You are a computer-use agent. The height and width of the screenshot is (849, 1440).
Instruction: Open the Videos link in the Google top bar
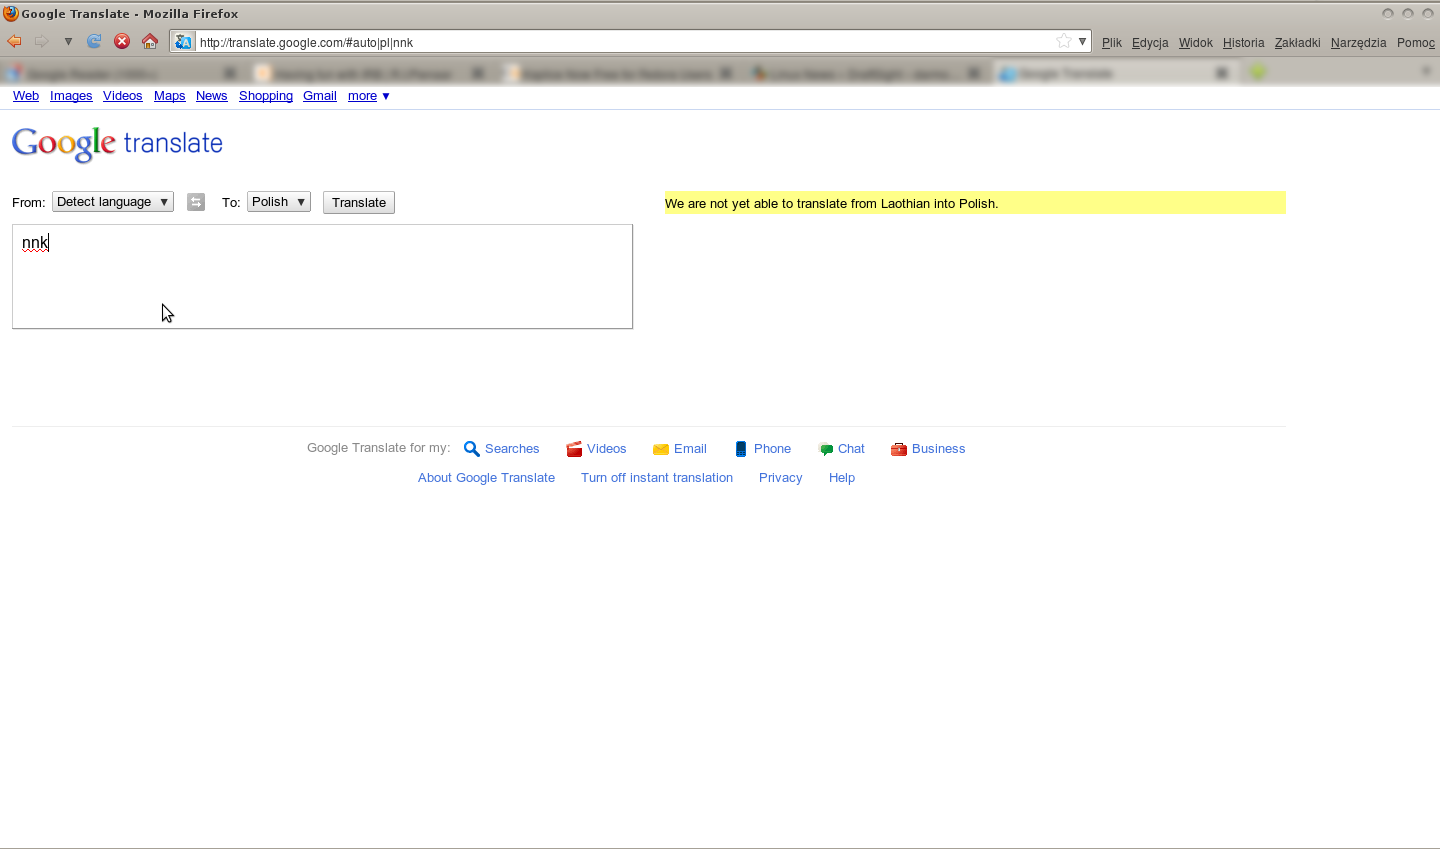coord(122,96)
